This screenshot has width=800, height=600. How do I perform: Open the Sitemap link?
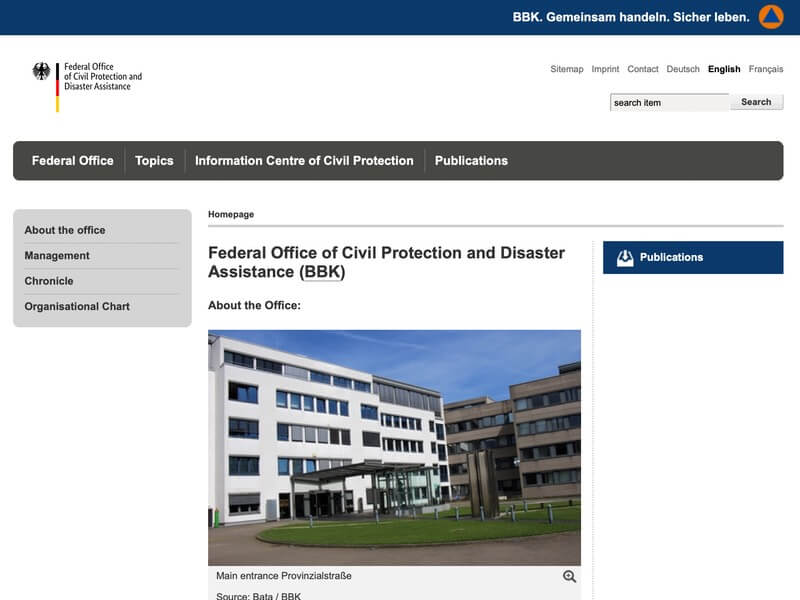click(x=566, y=69)
